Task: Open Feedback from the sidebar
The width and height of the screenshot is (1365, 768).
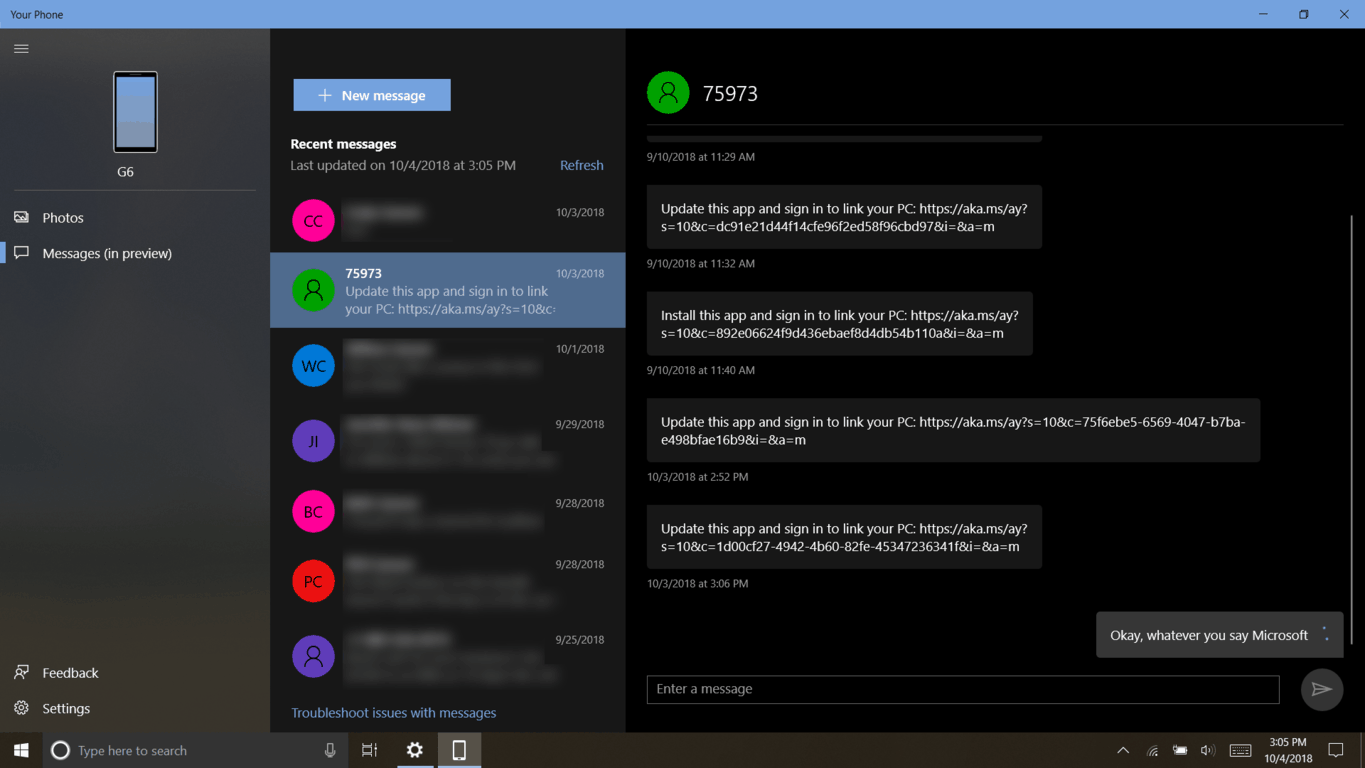Action: [135, 673]
